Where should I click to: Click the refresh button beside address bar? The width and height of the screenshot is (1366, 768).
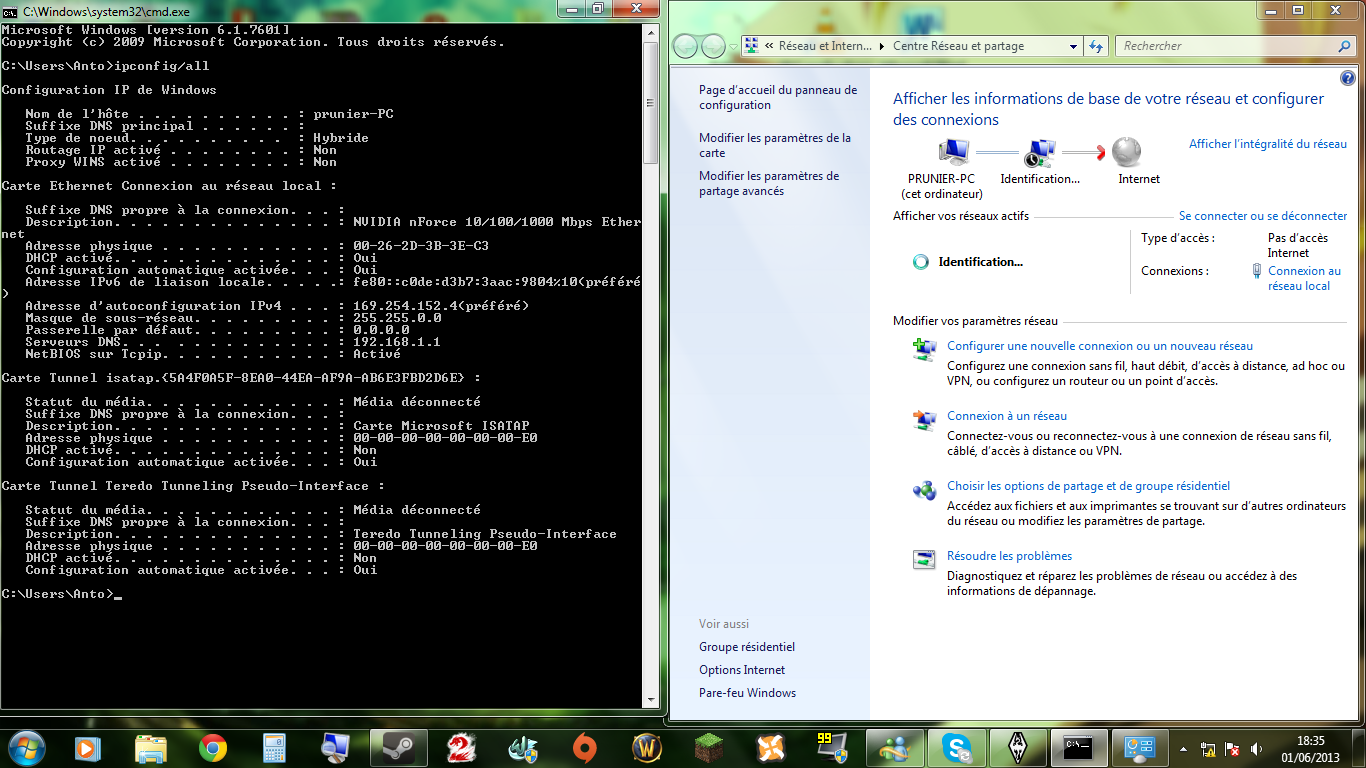1096,46
